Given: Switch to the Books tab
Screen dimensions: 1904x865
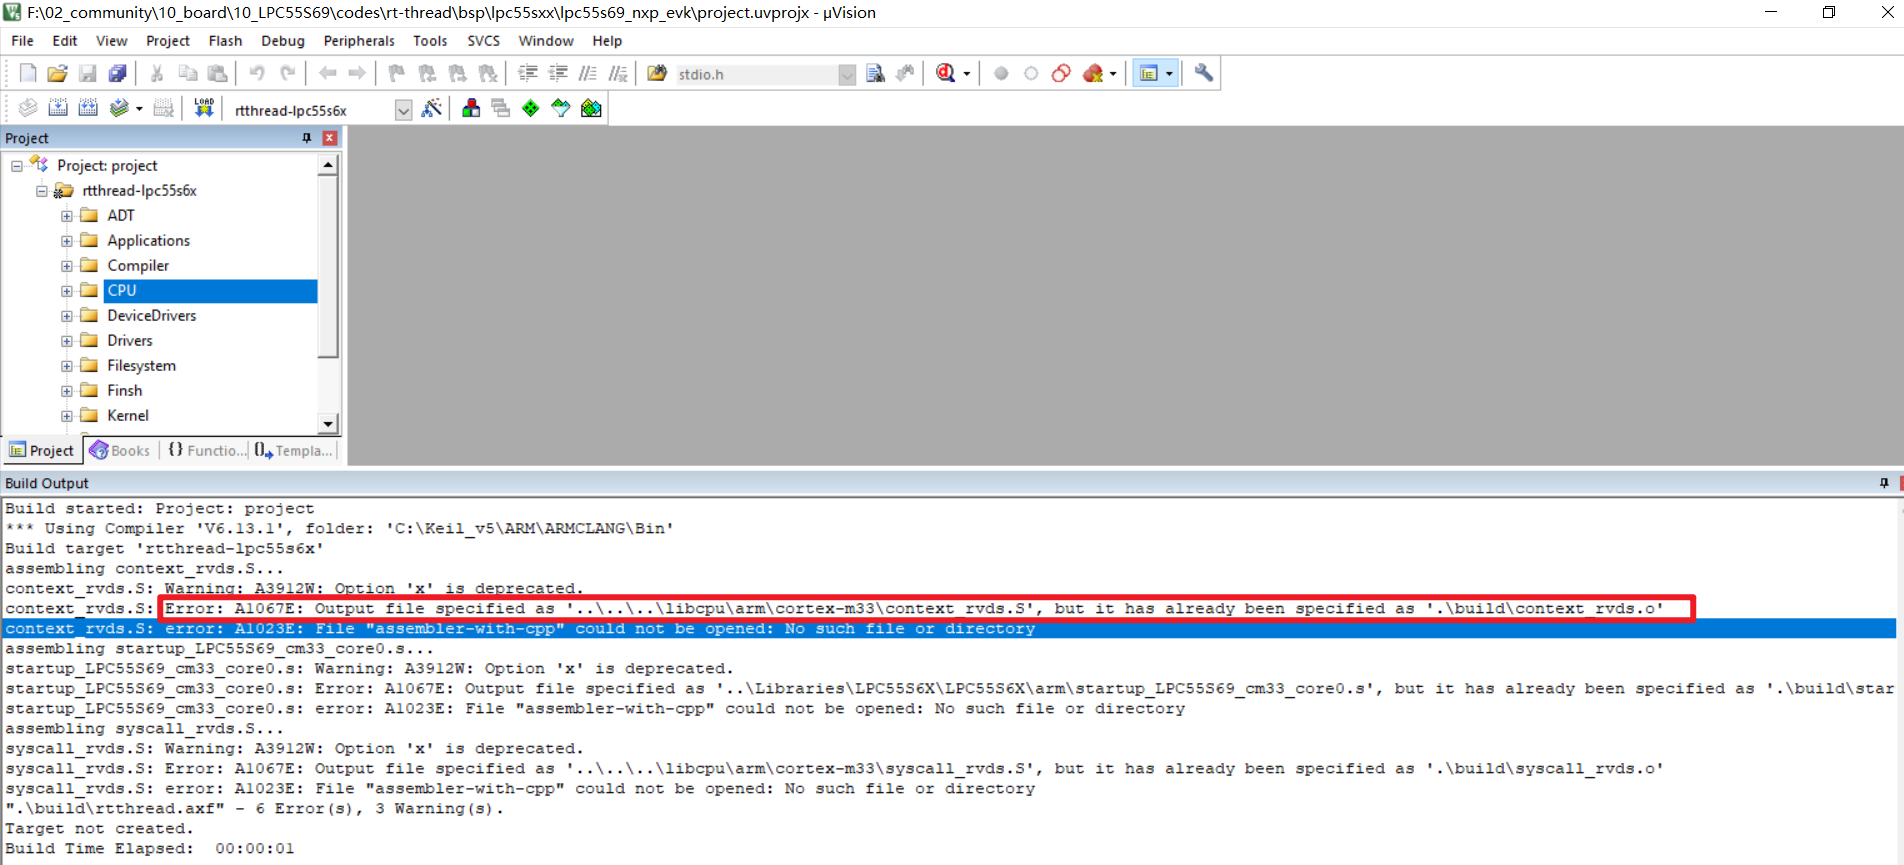Looking at the screenshot, I should [120, 451].
